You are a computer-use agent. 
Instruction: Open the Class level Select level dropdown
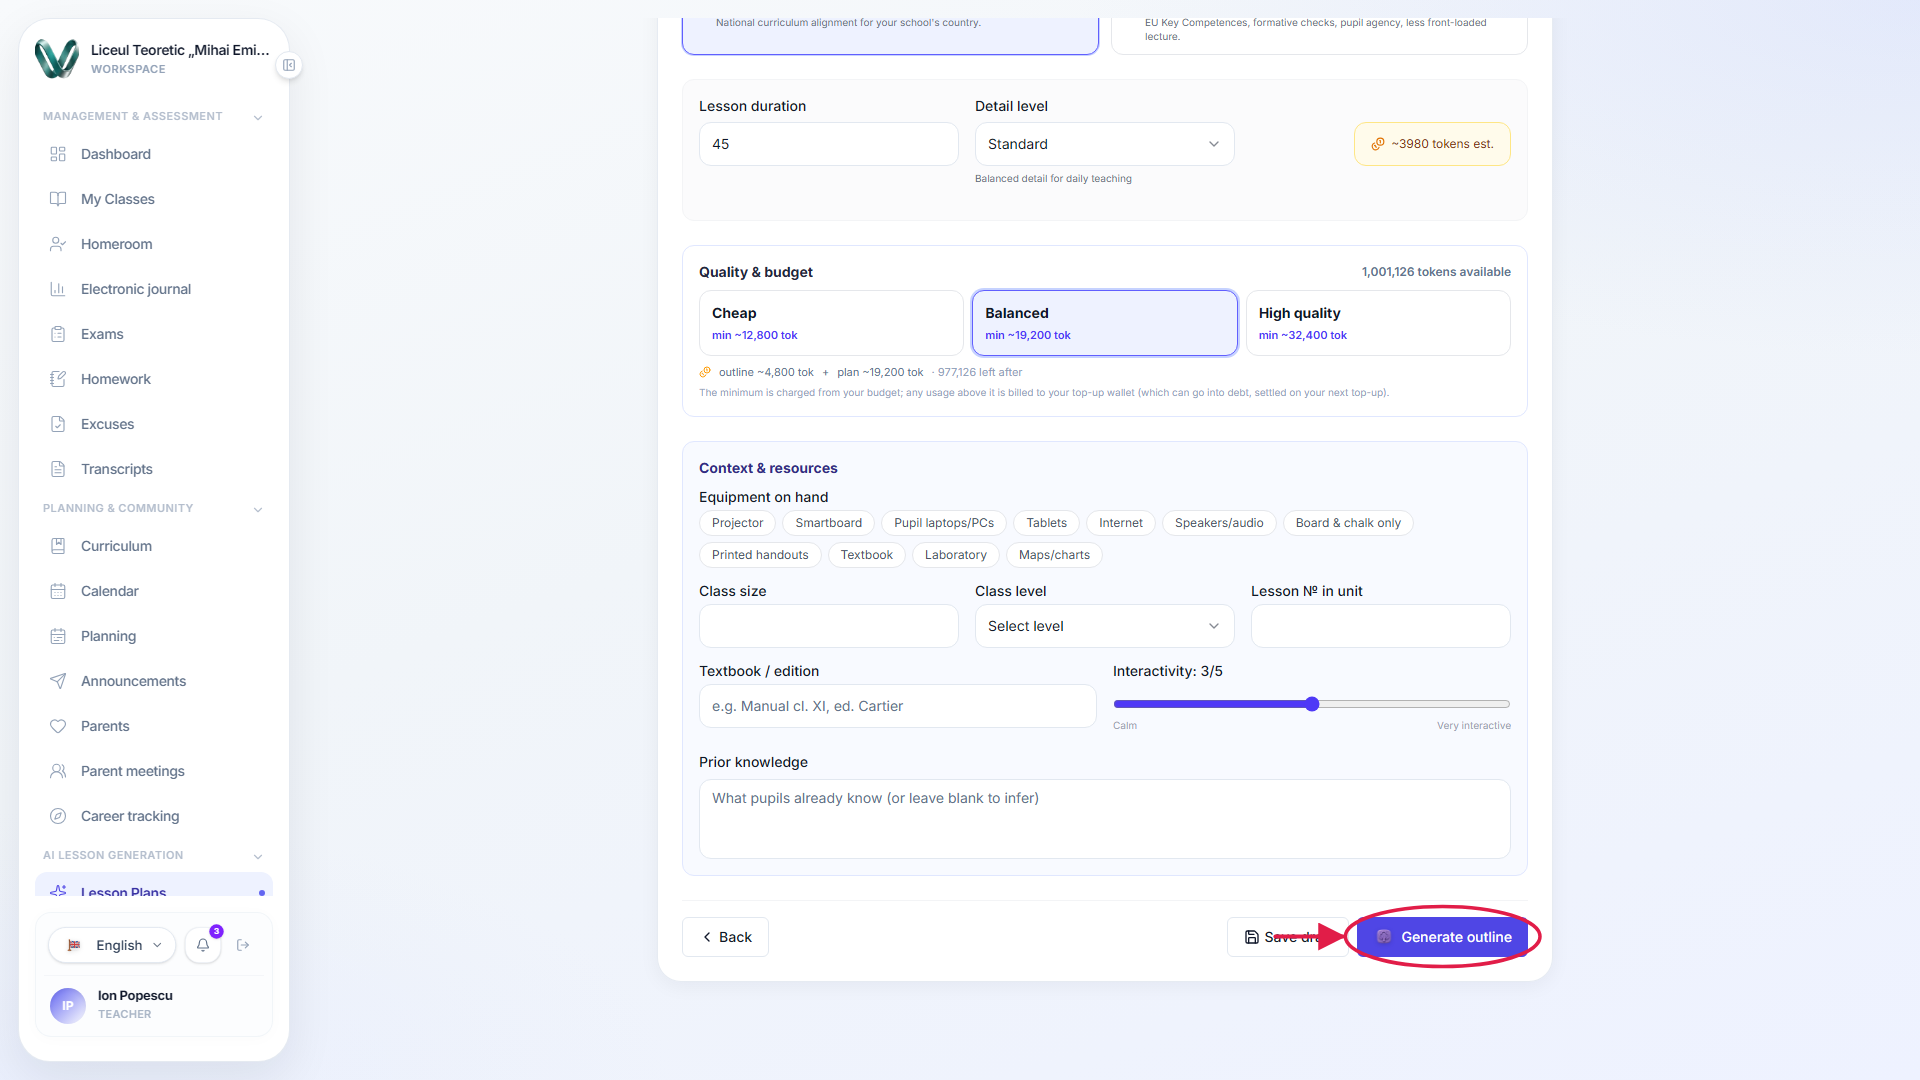(x=1104, y=626)
